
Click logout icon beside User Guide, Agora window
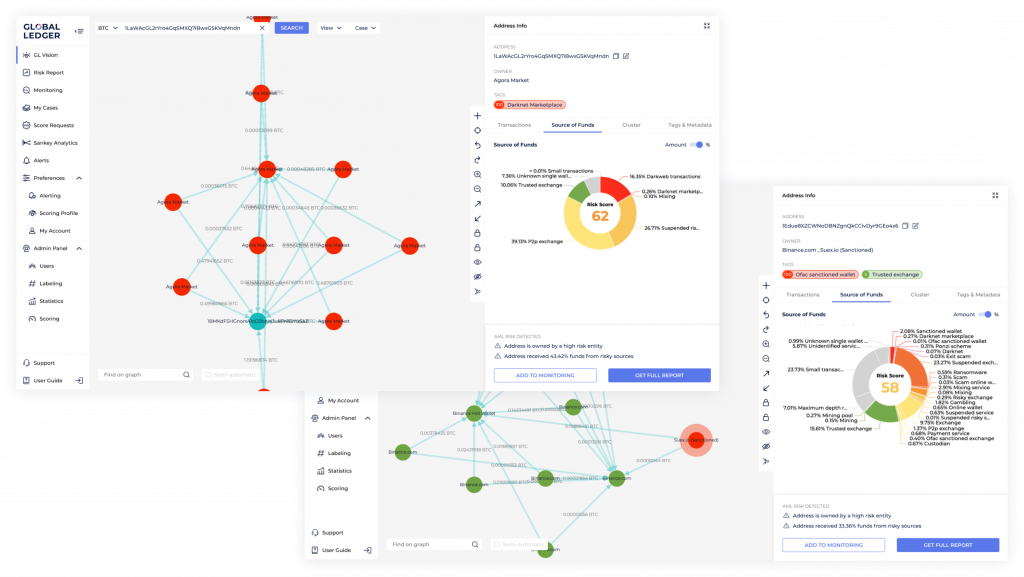[x=79, y=381]
